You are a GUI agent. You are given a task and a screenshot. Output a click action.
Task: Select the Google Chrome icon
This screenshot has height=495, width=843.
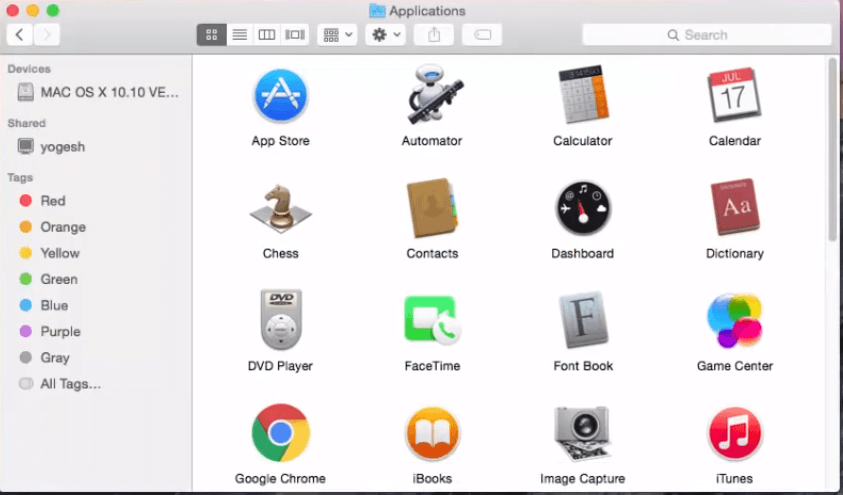[281, 433]
